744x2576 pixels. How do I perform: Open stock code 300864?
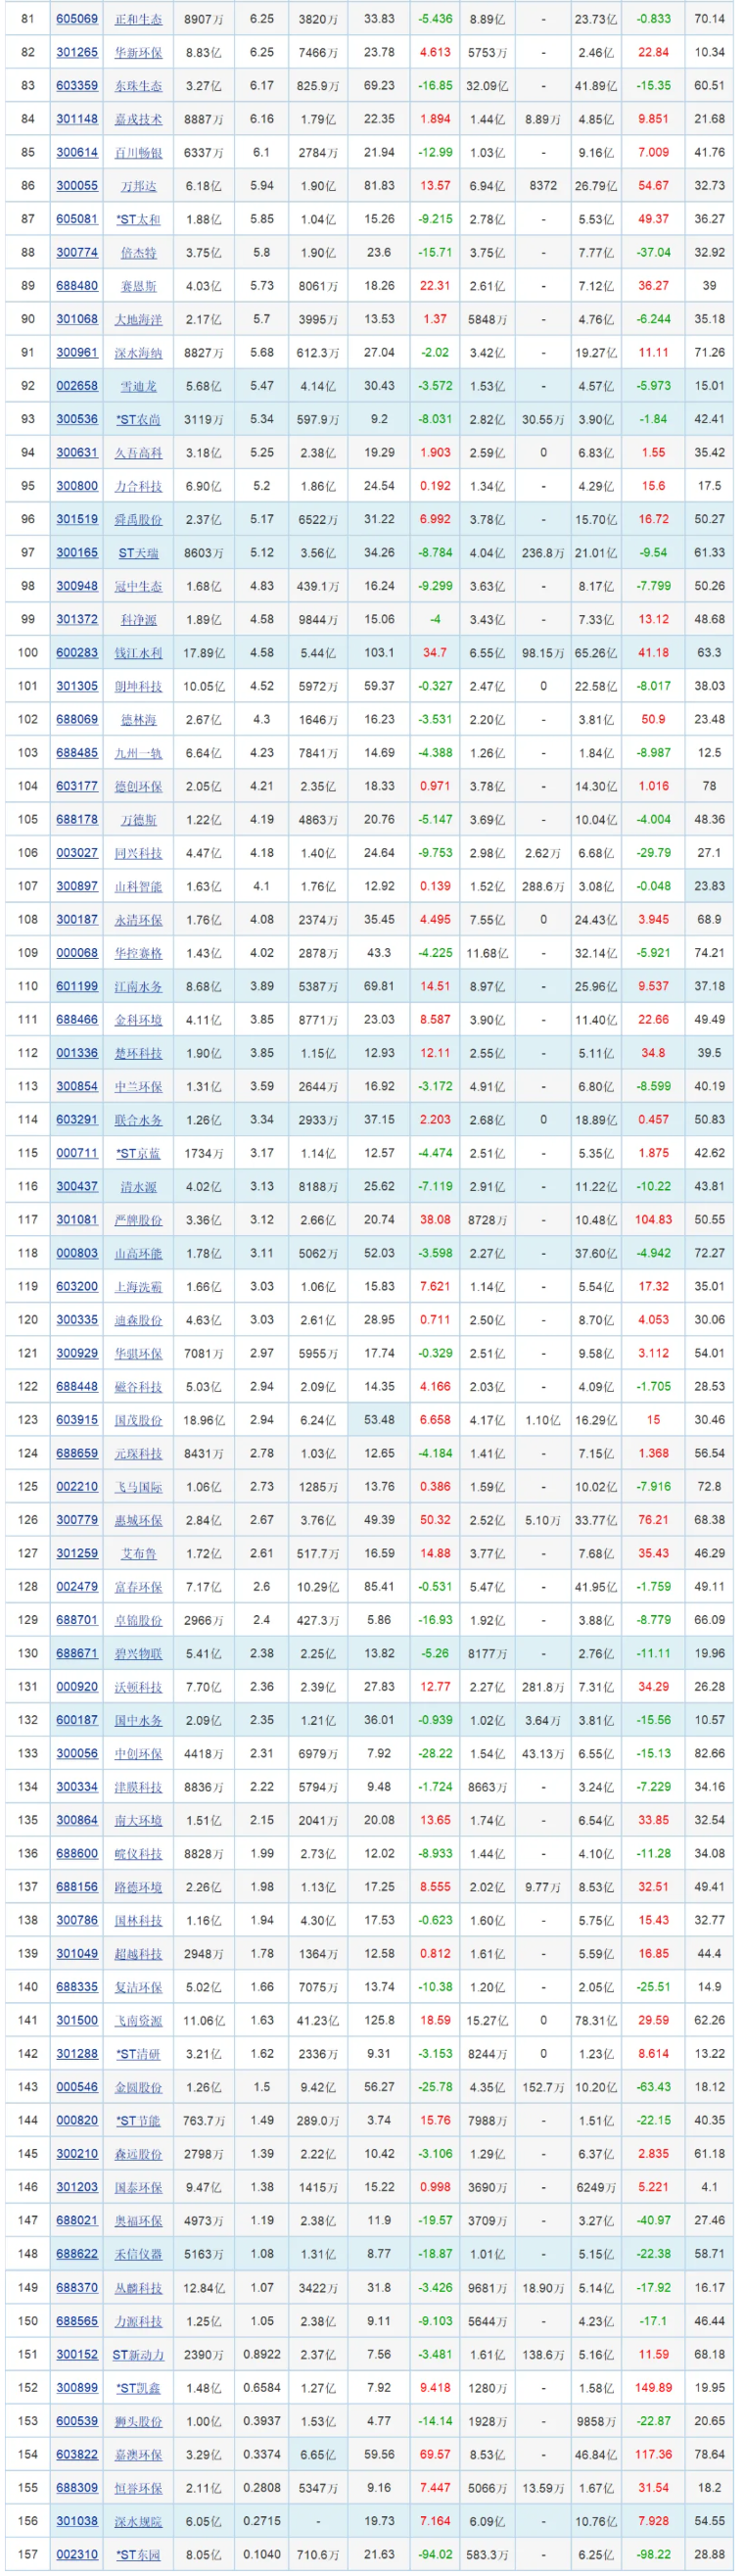[x=77, y=1820]
